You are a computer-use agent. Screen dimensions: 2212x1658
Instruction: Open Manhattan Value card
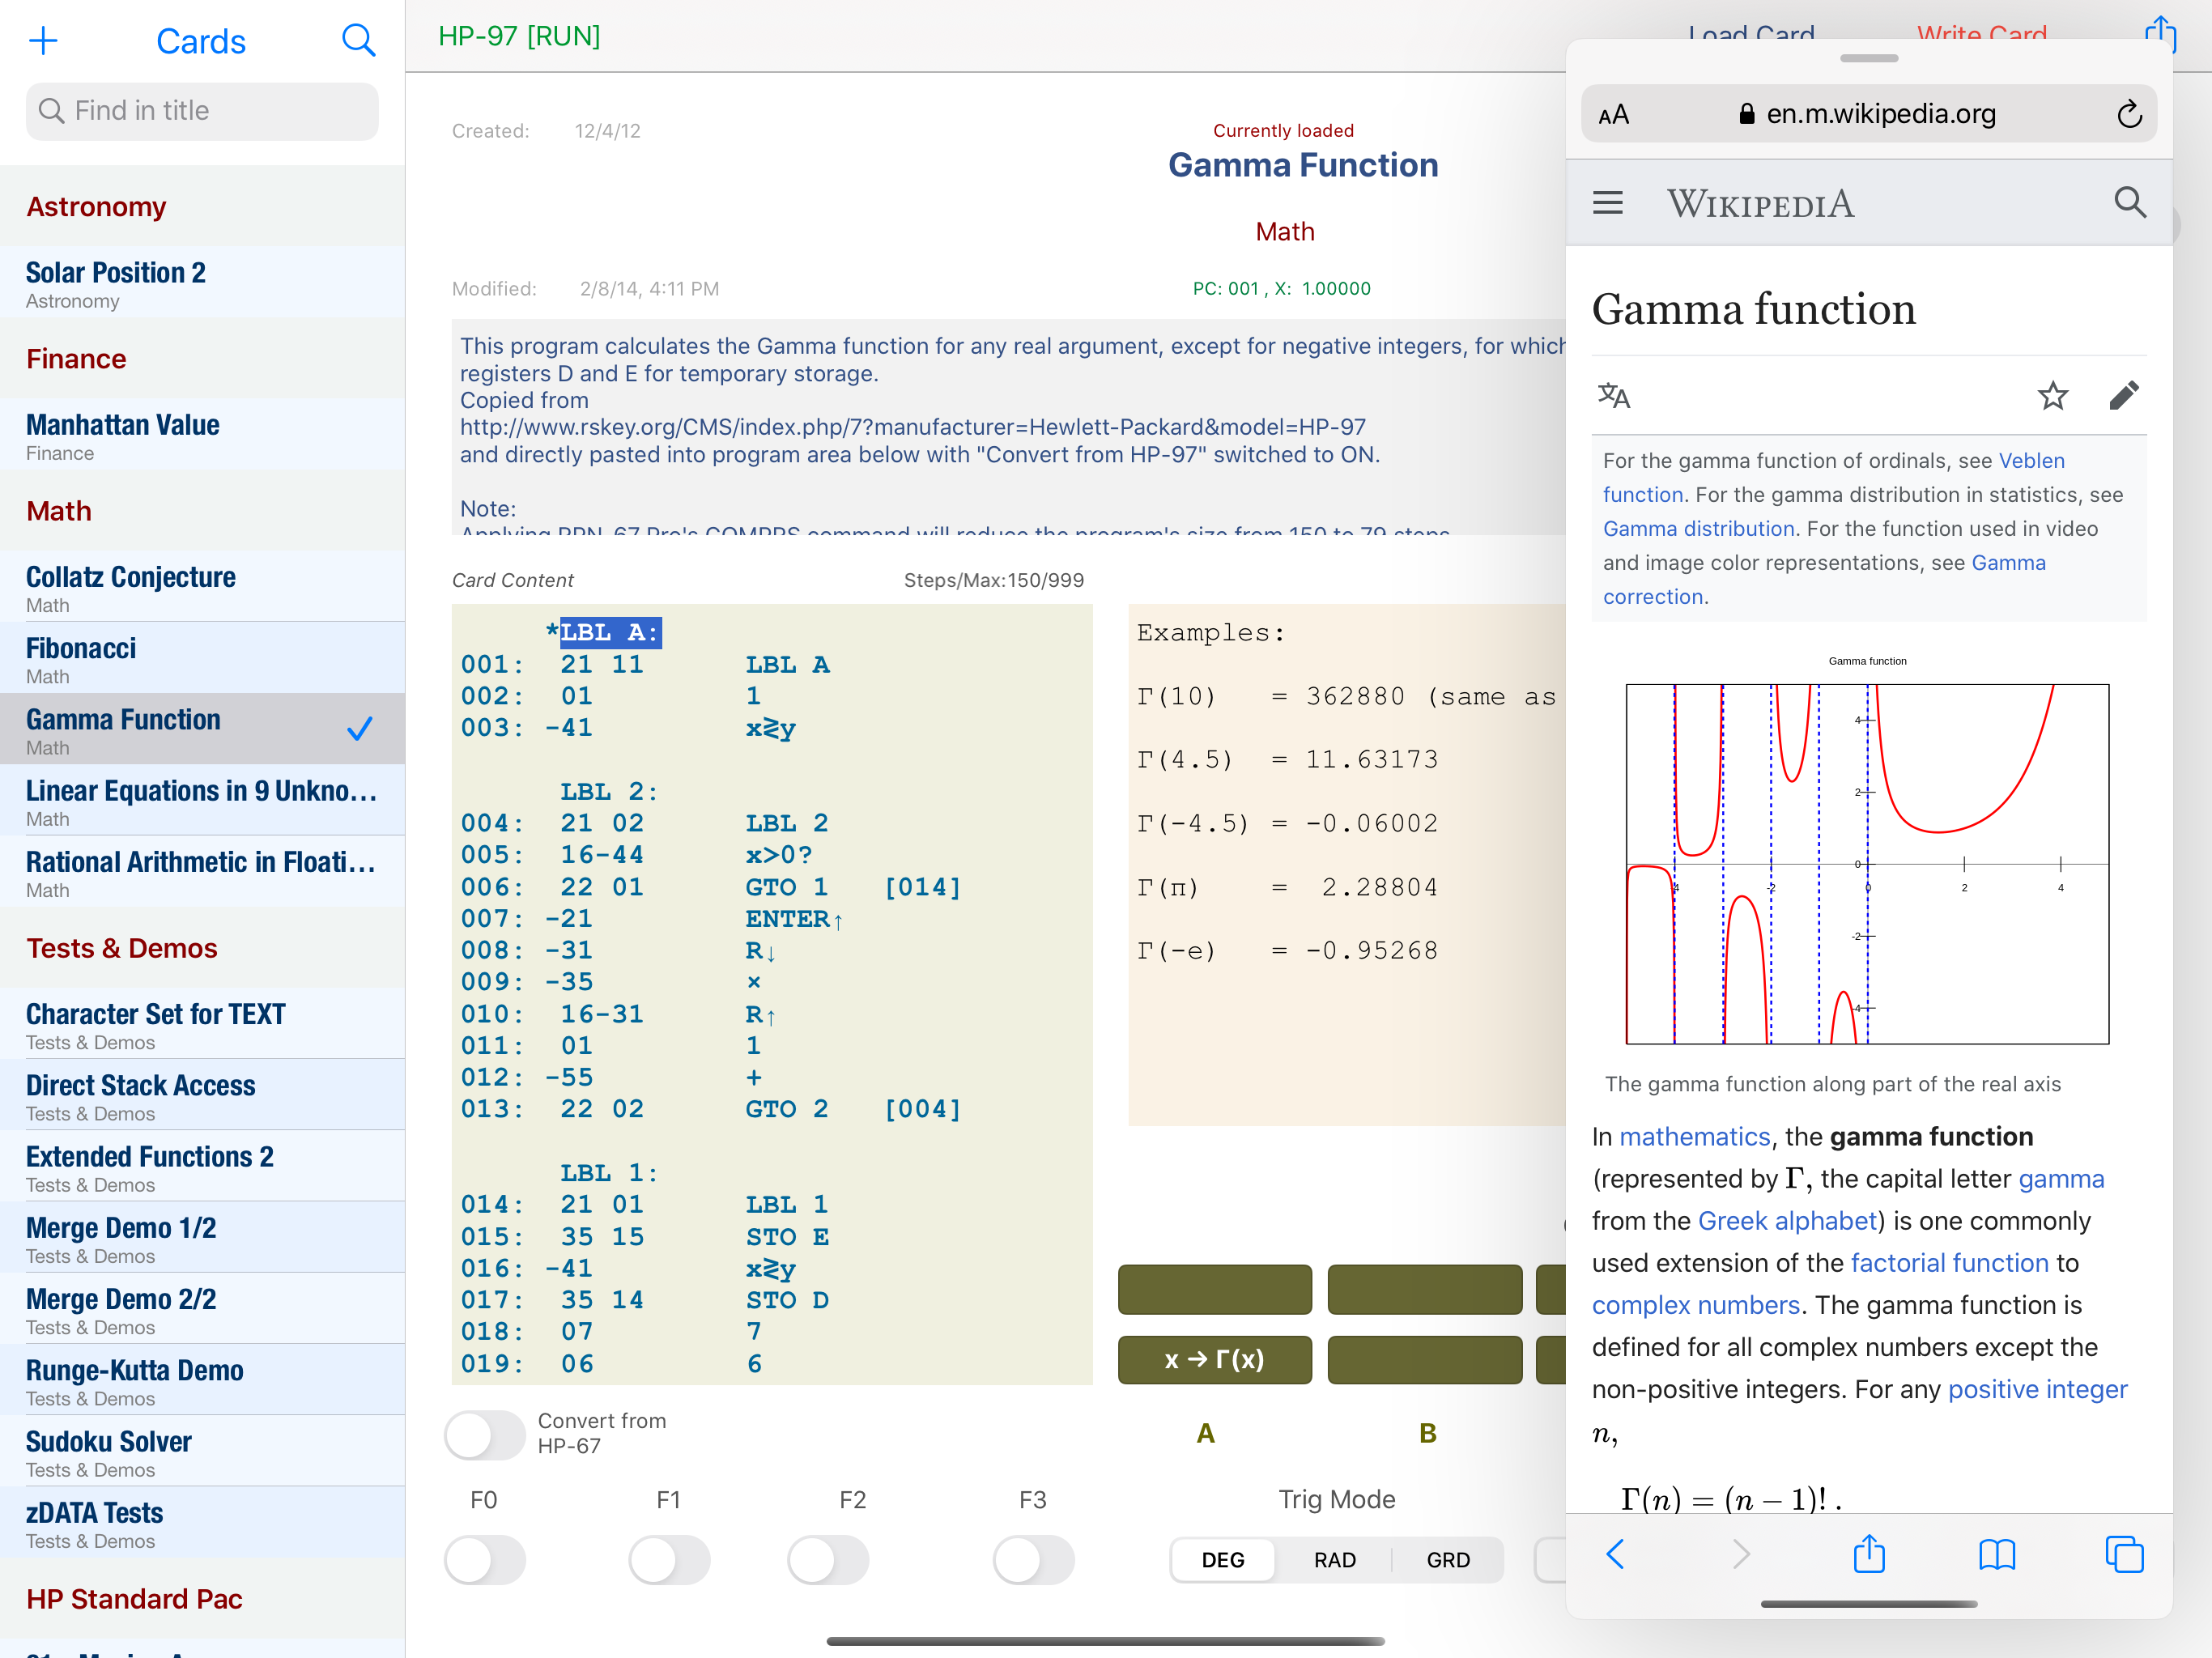(202, 435)
